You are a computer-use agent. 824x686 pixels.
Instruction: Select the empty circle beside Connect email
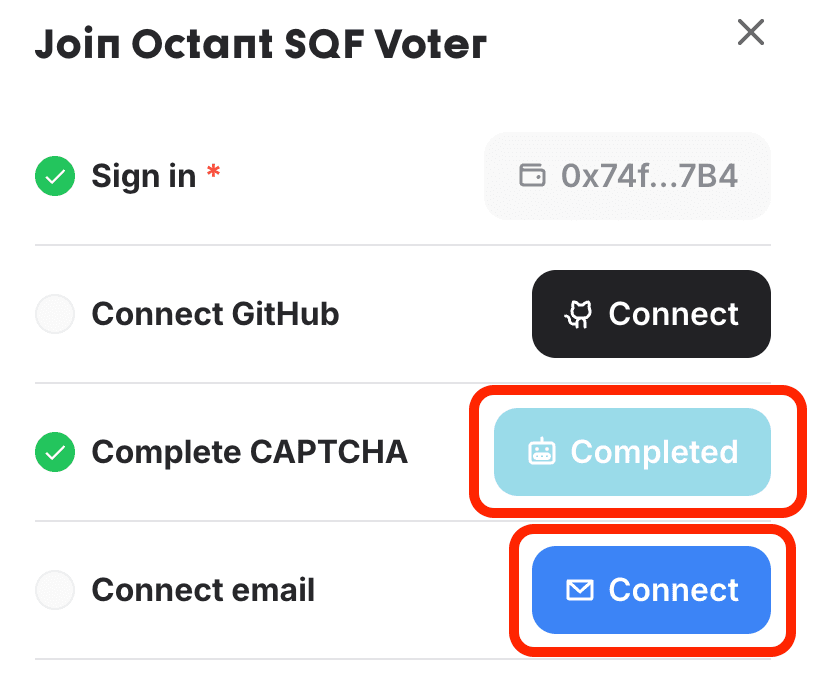(x=55, y=590)
